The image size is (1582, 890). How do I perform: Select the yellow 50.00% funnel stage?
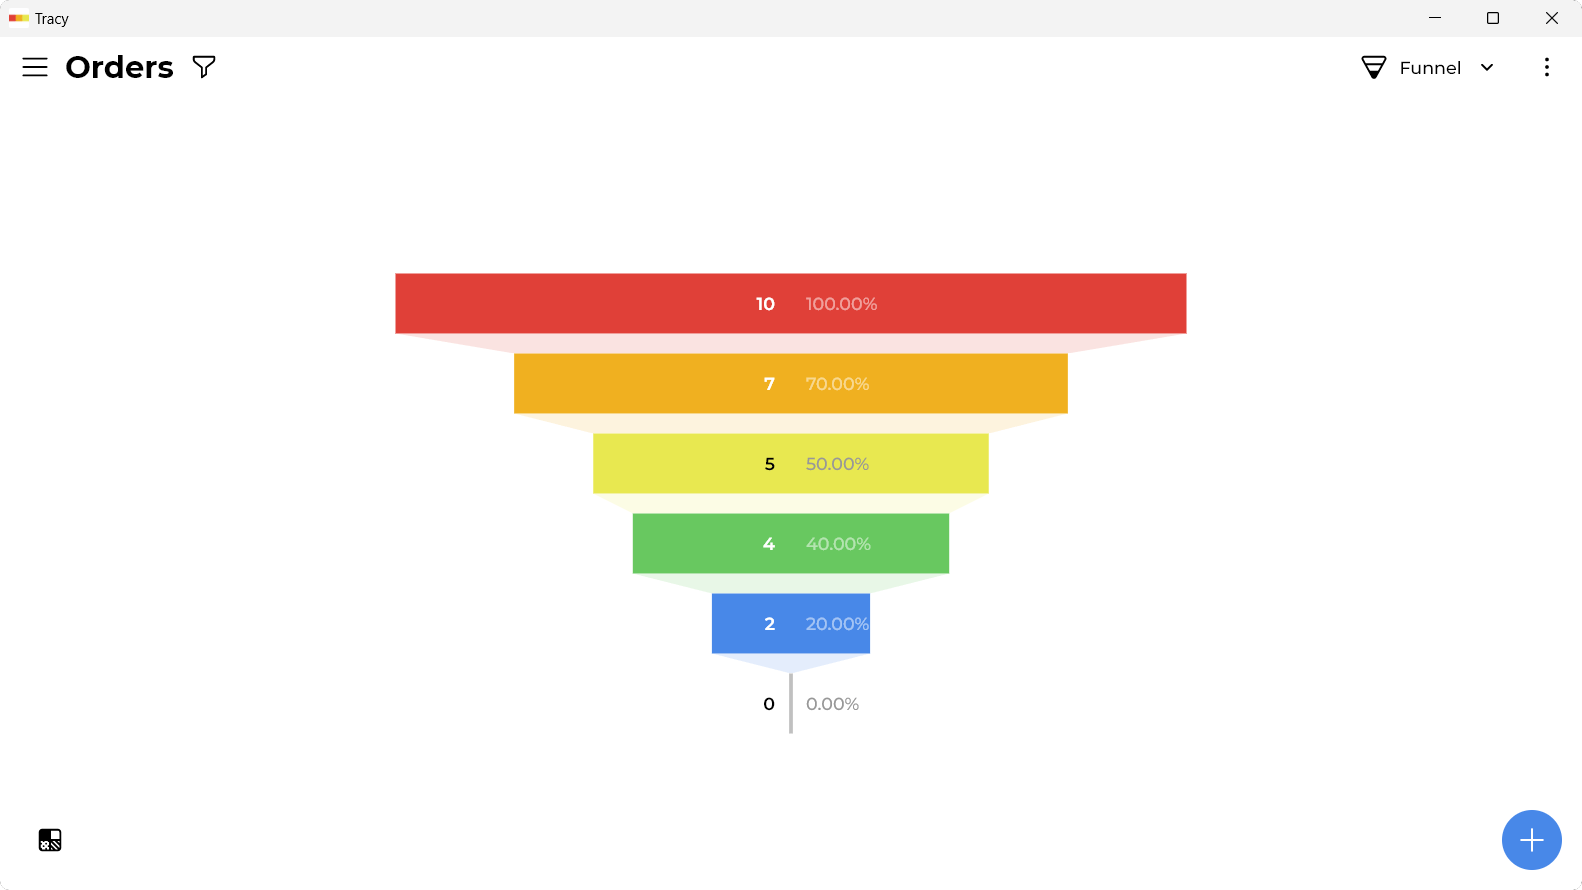[791, 463]
